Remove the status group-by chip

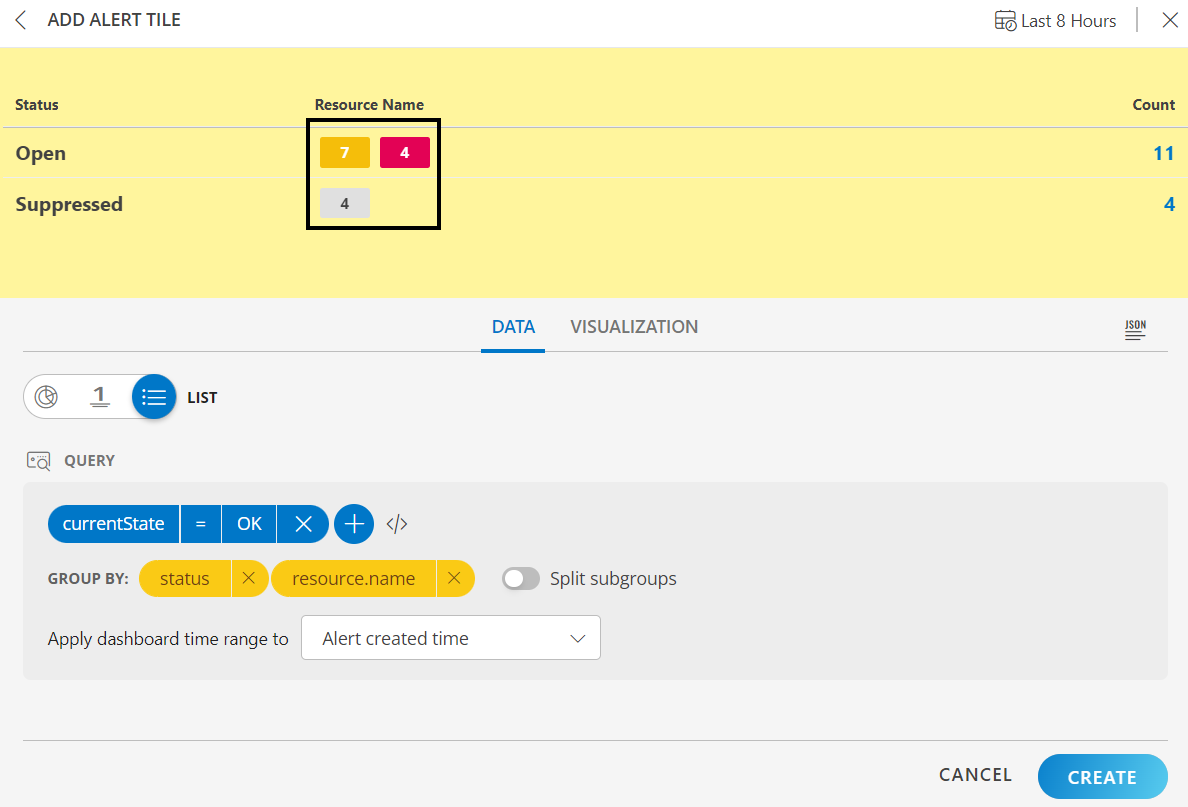pos(250,578)
